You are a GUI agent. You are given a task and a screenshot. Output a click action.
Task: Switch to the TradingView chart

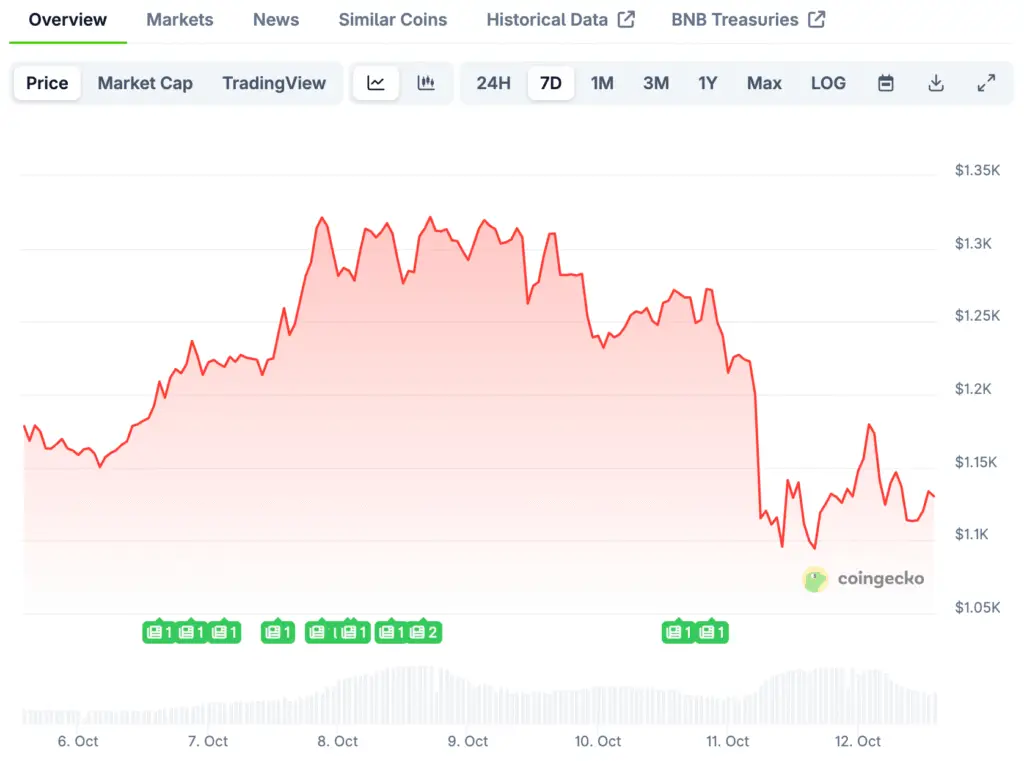[x=274, y=83]
